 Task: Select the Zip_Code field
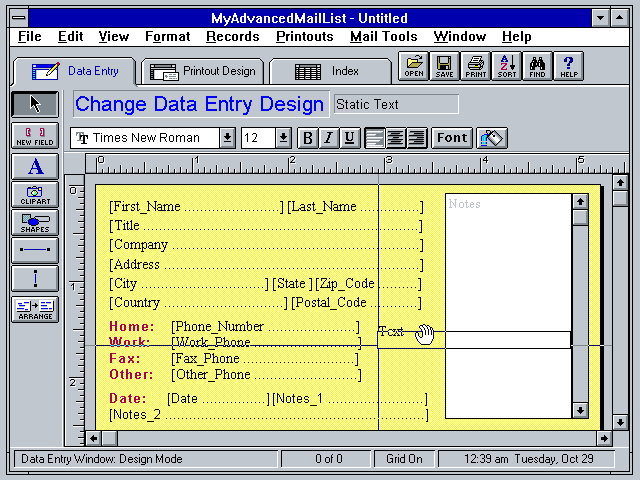pyautogui.click(x=368, y=284)
